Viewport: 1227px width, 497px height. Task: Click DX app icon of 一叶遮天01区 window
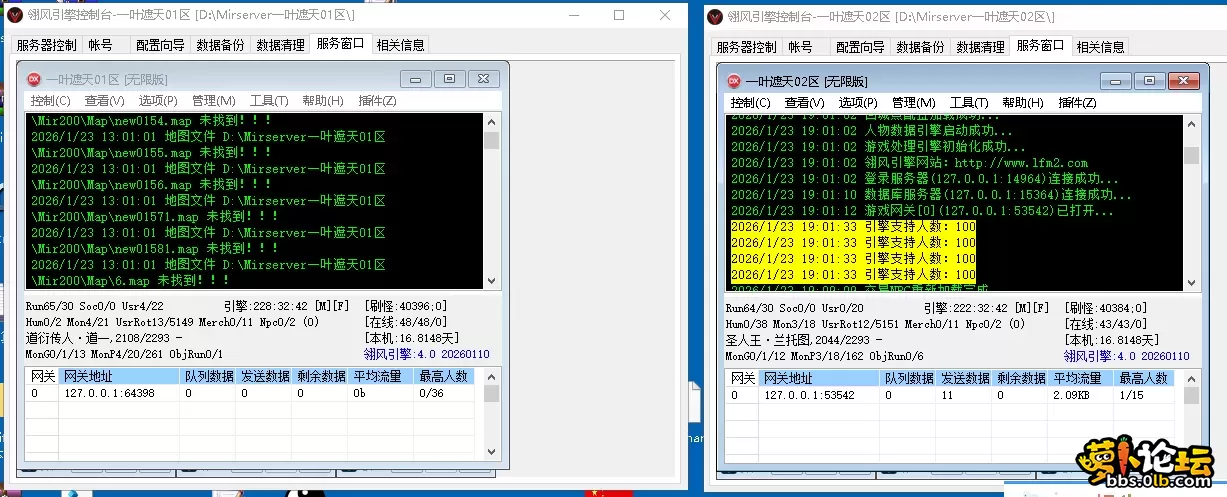(33, 79)
